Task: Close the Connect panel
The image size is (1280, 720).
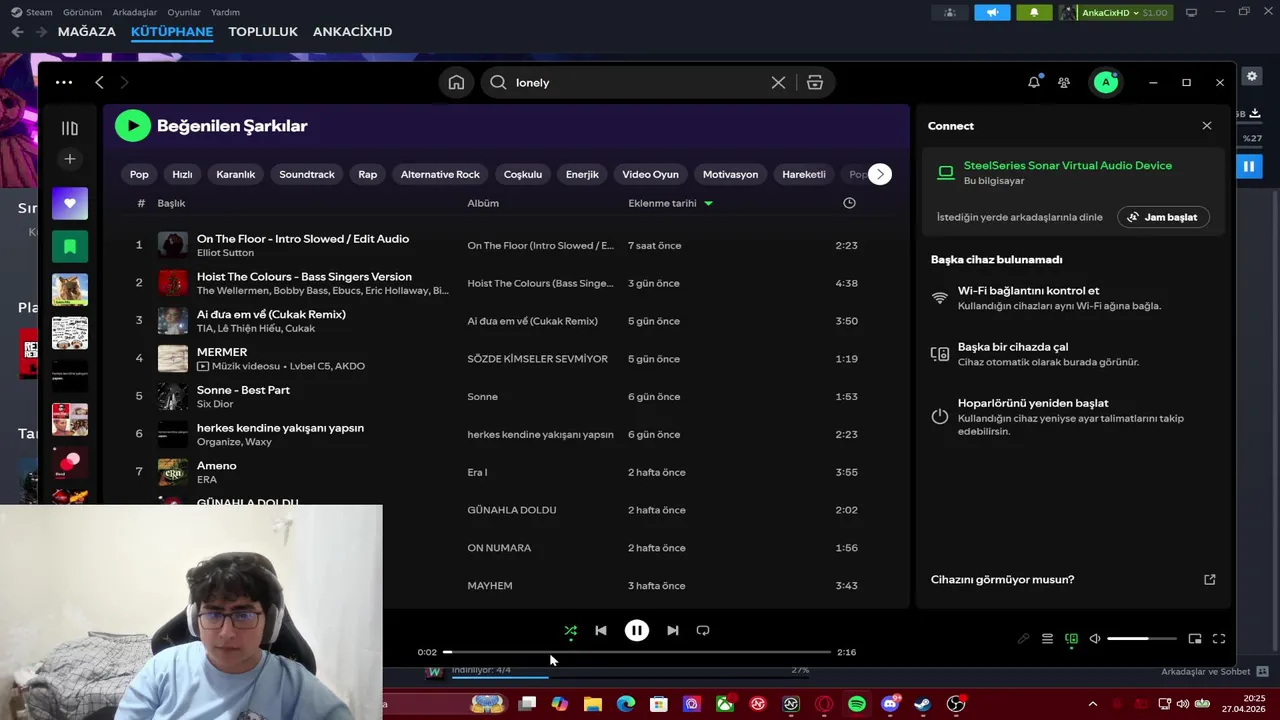Action: tap(1207, 126)
